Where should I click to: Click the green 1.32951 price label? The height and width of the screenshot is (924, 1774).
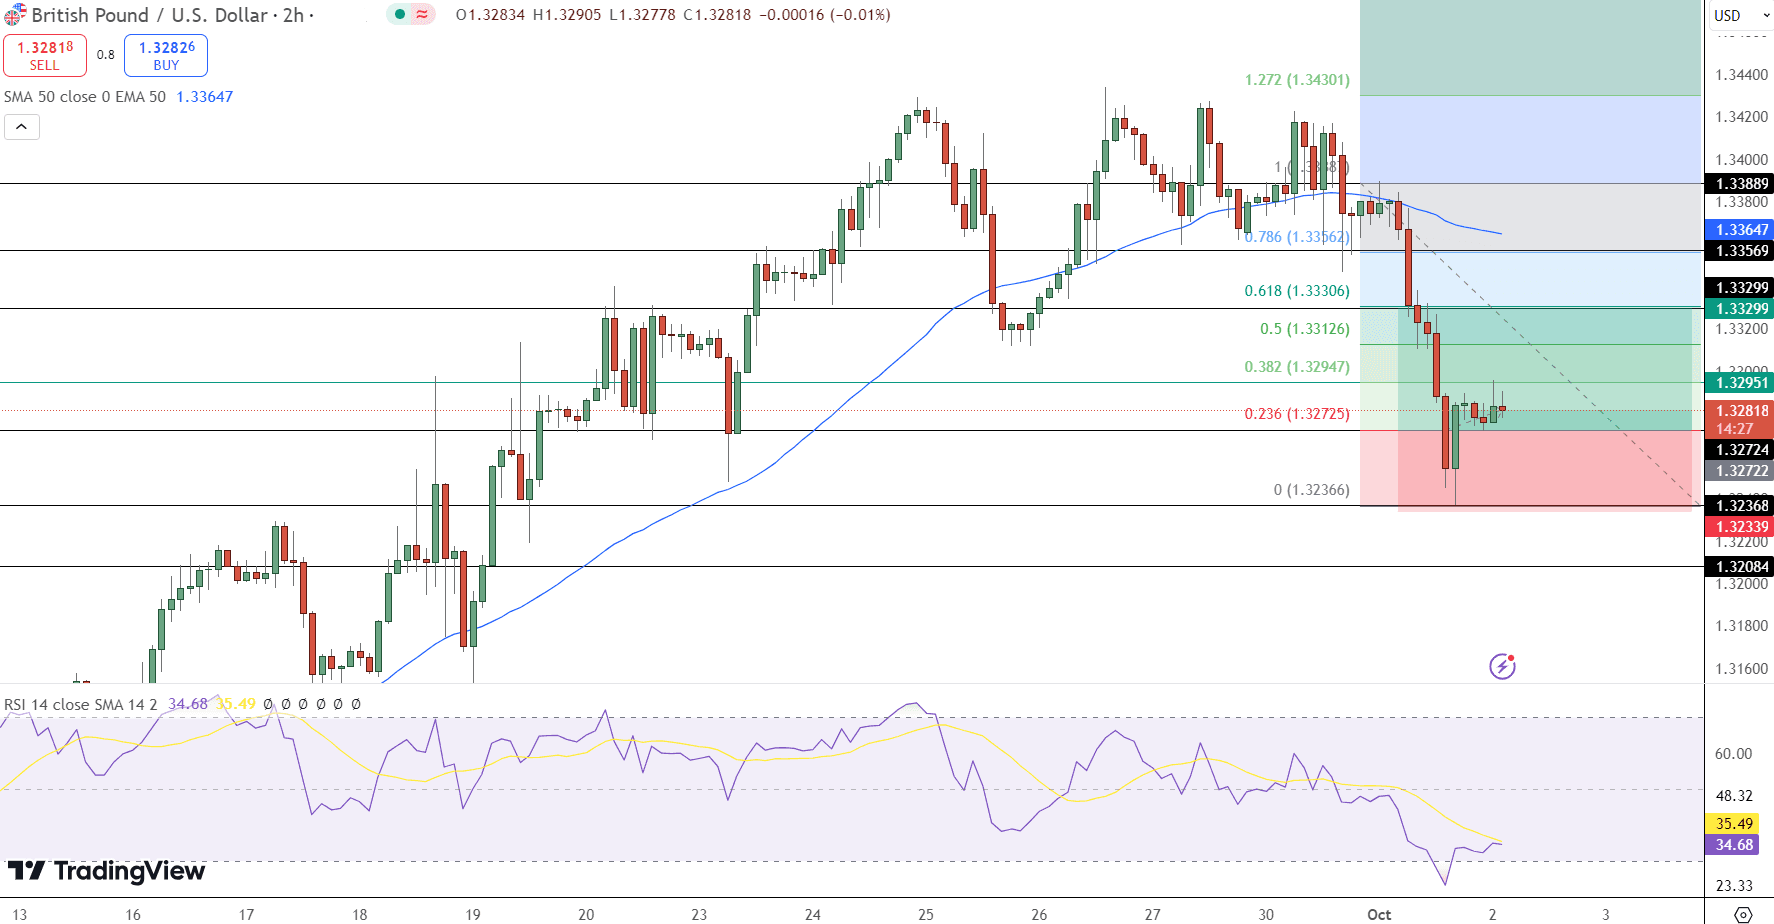tap(1741, 383)
